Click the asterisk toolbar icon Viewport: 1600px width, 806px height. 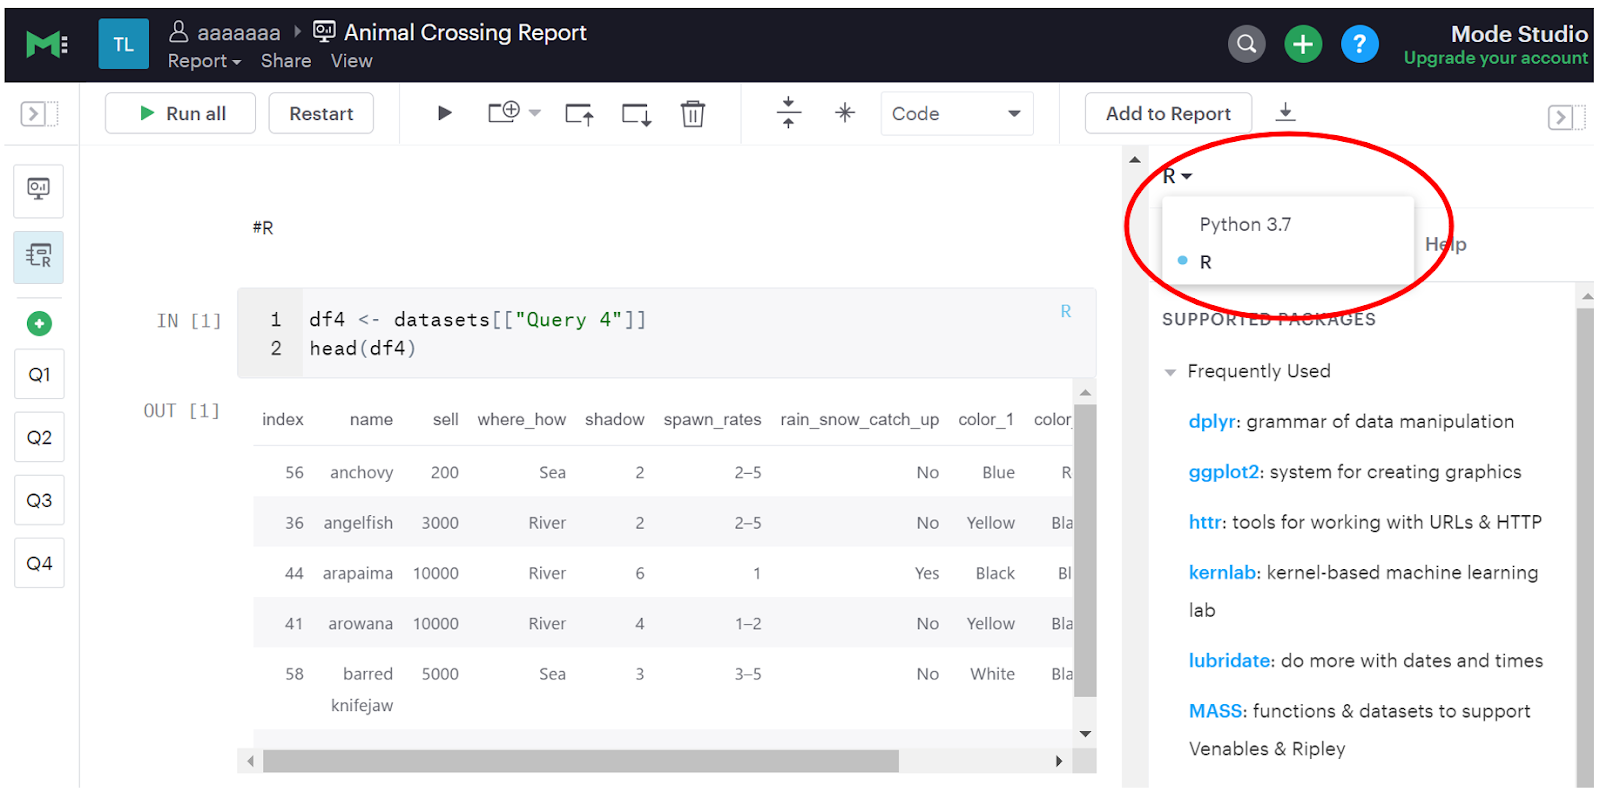point(845,112)
